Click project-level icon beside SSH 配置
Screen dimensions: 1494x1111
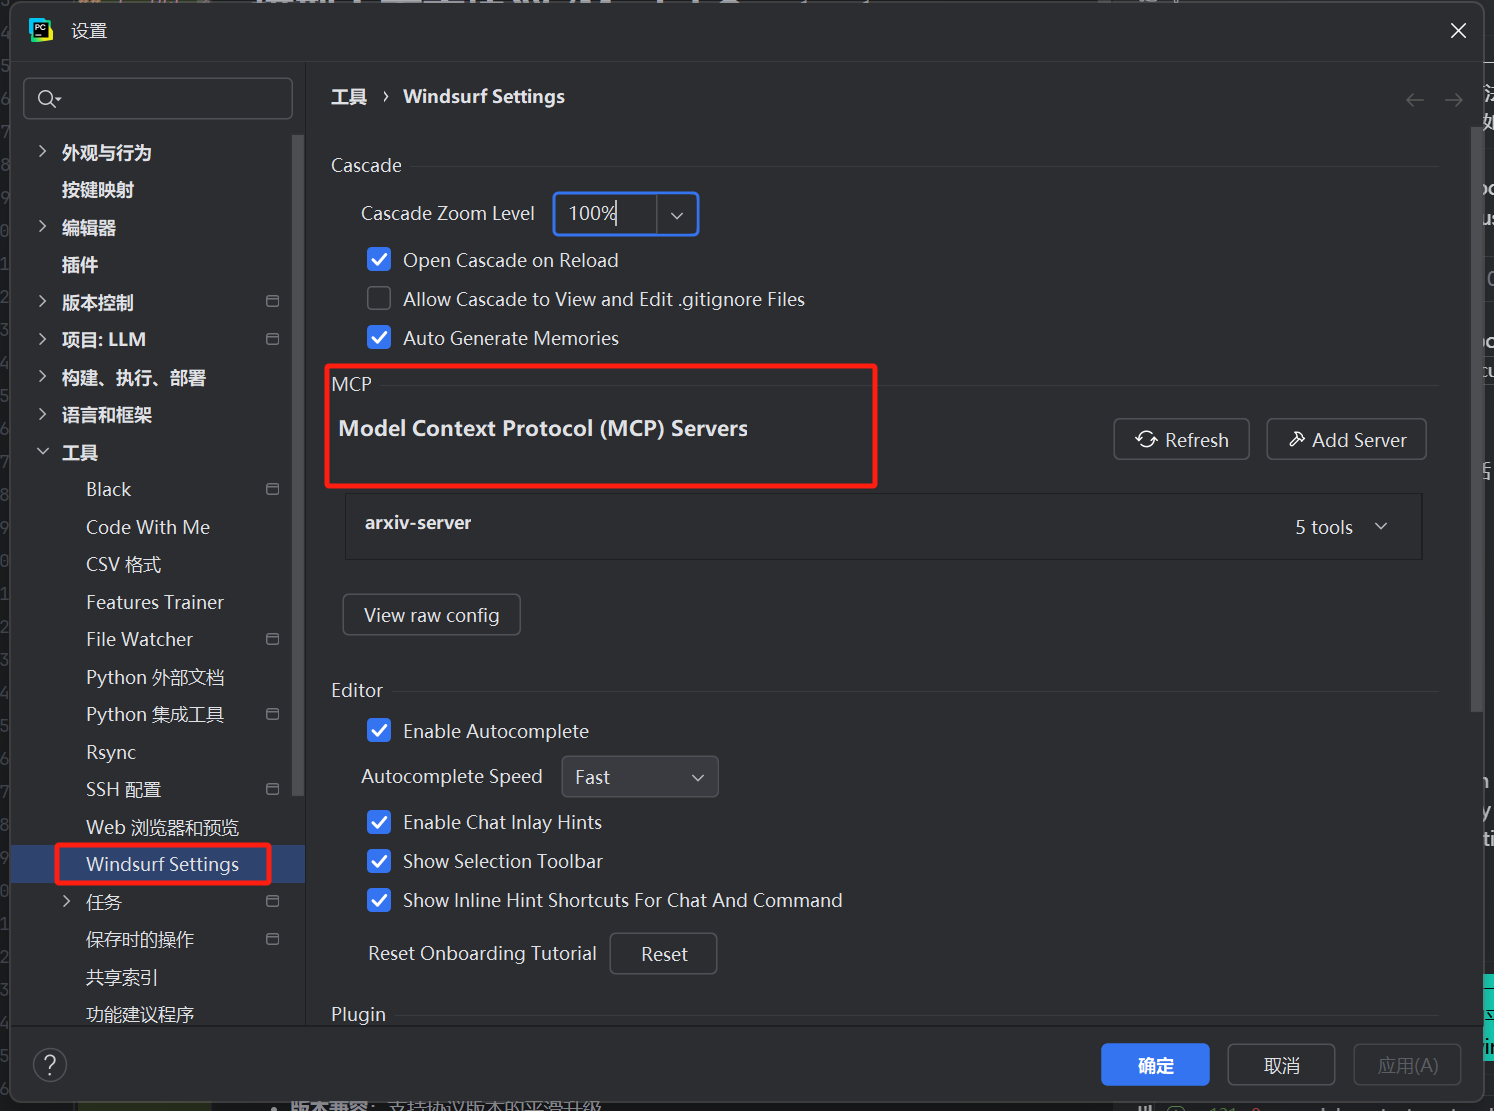(x=272, y=789)
